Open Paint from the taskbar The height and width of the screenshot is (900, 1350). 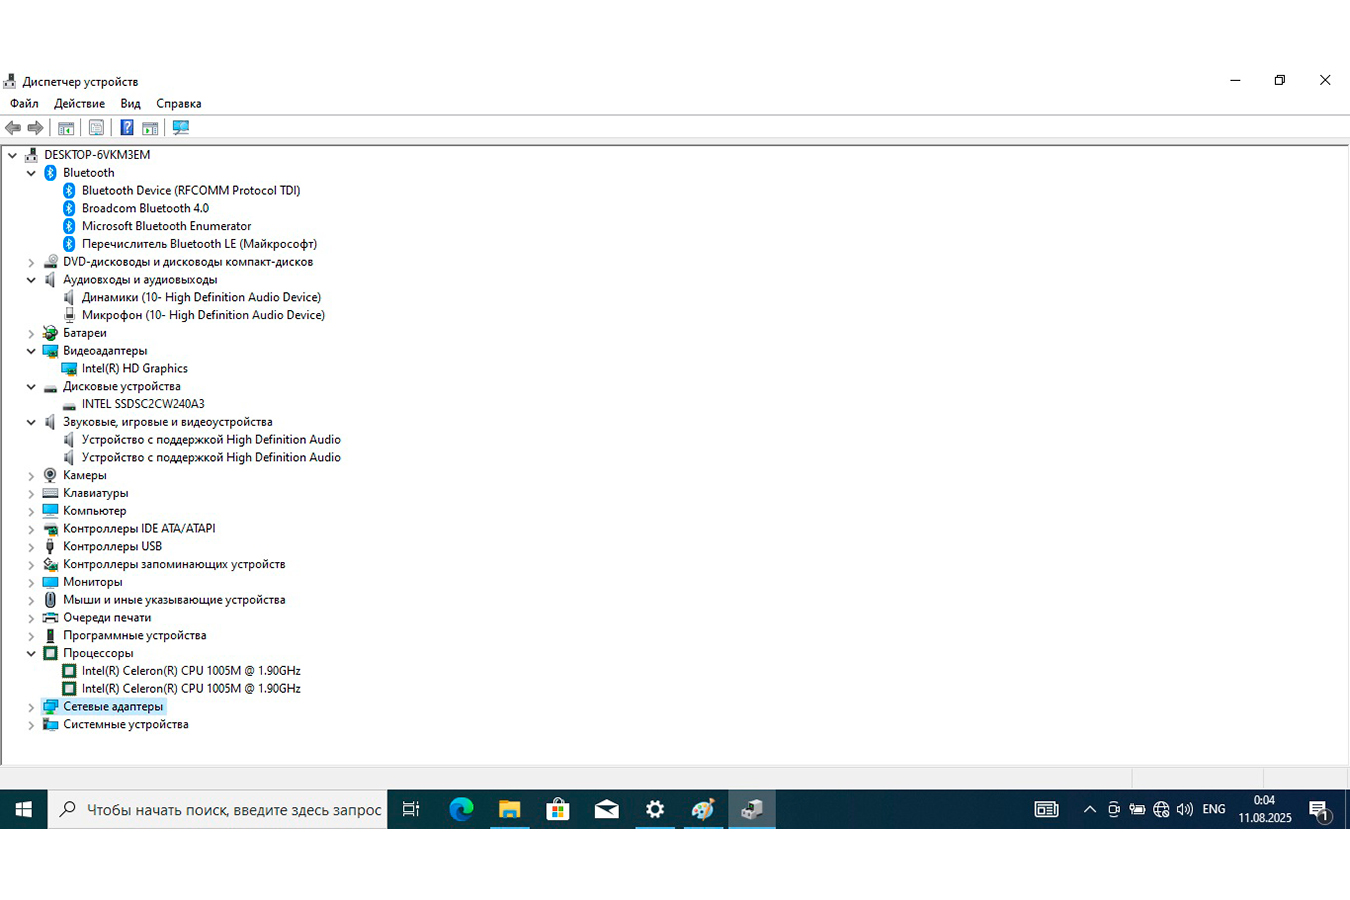tap(703, 809)
